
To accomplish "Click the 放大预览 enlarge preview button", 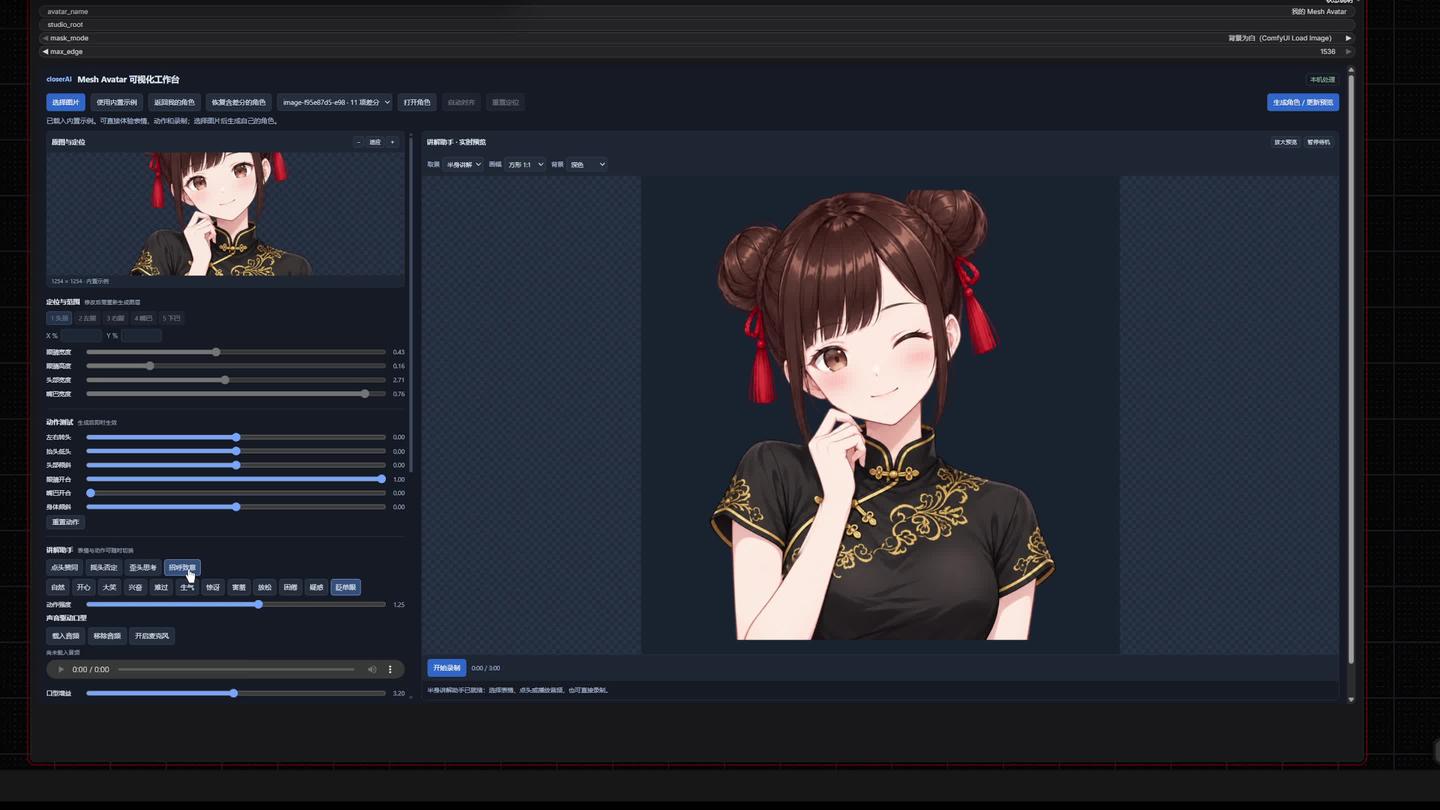I will [x=1285, y=142].
